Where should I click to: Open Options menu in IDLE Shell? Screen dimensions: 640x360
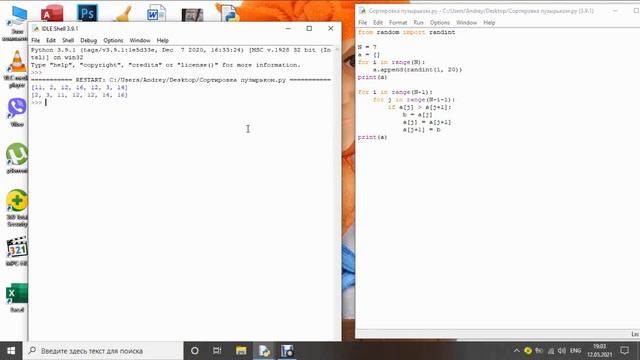coord(113,40)
